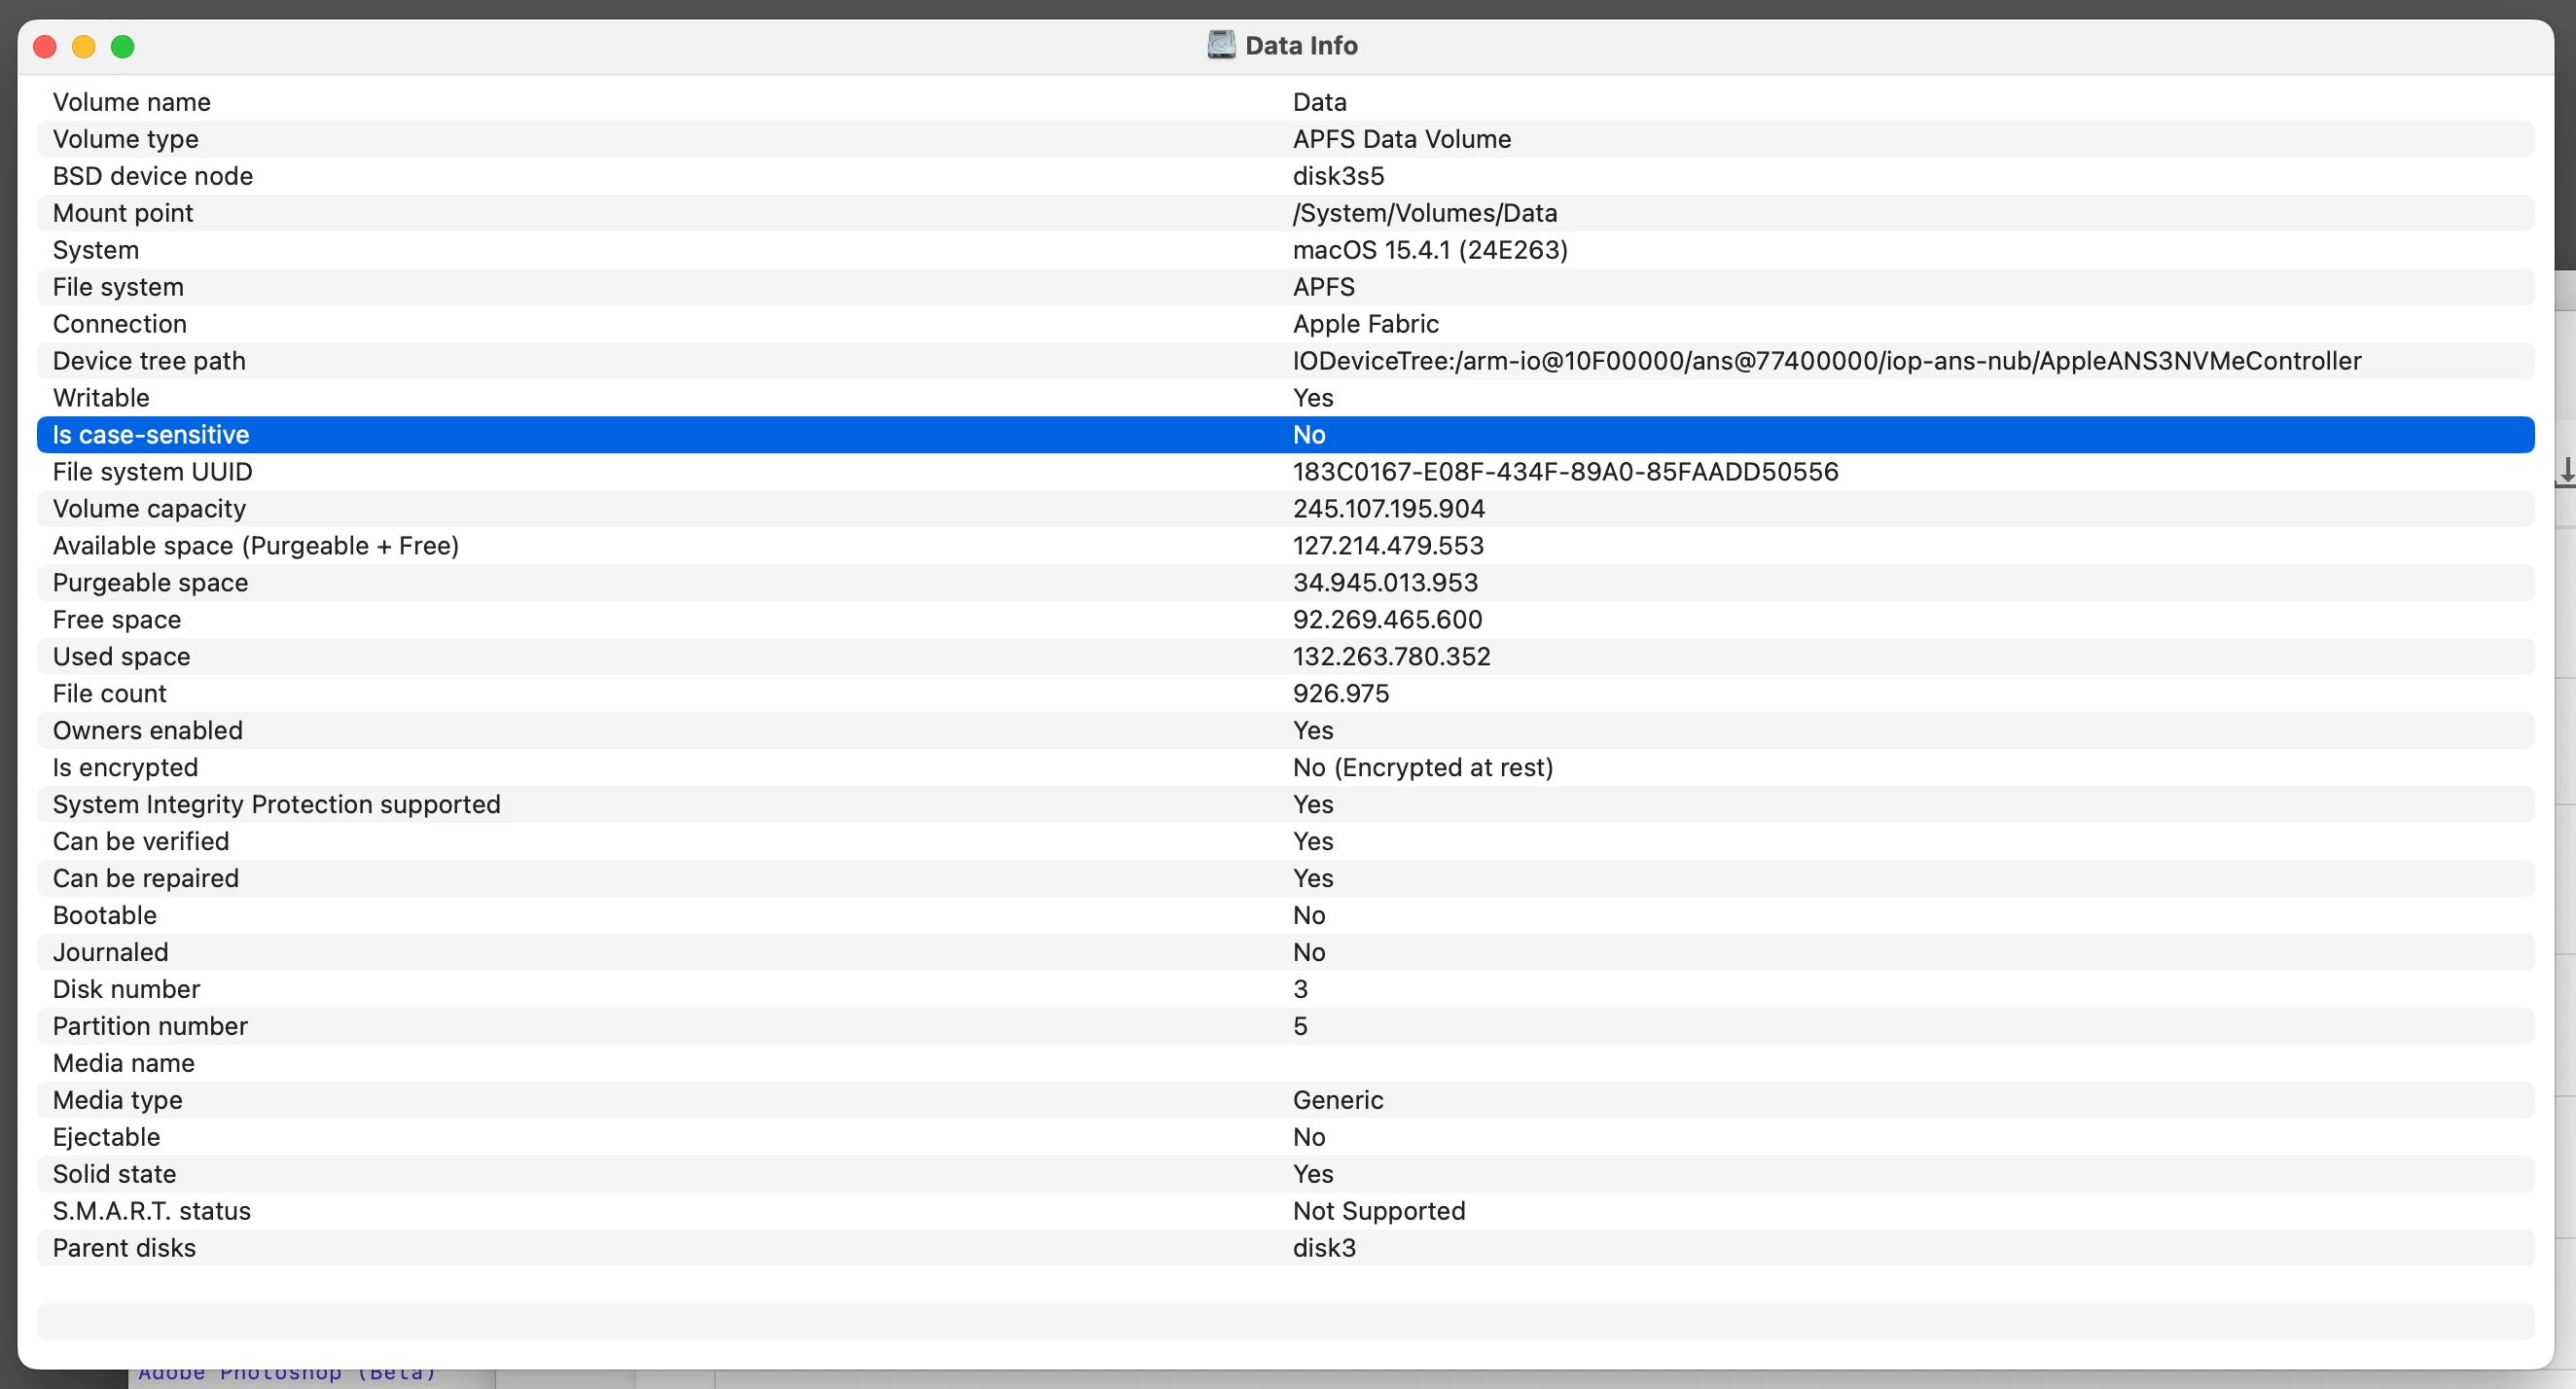
Task: Click the disk icon beside Data Info title
Action: 1221,45
